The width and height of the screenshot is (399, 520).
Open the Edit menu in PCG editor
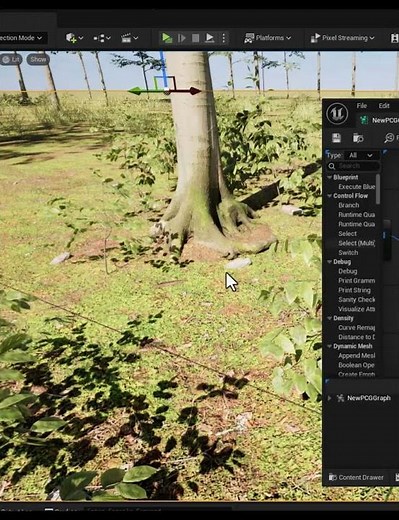point(384,106)
